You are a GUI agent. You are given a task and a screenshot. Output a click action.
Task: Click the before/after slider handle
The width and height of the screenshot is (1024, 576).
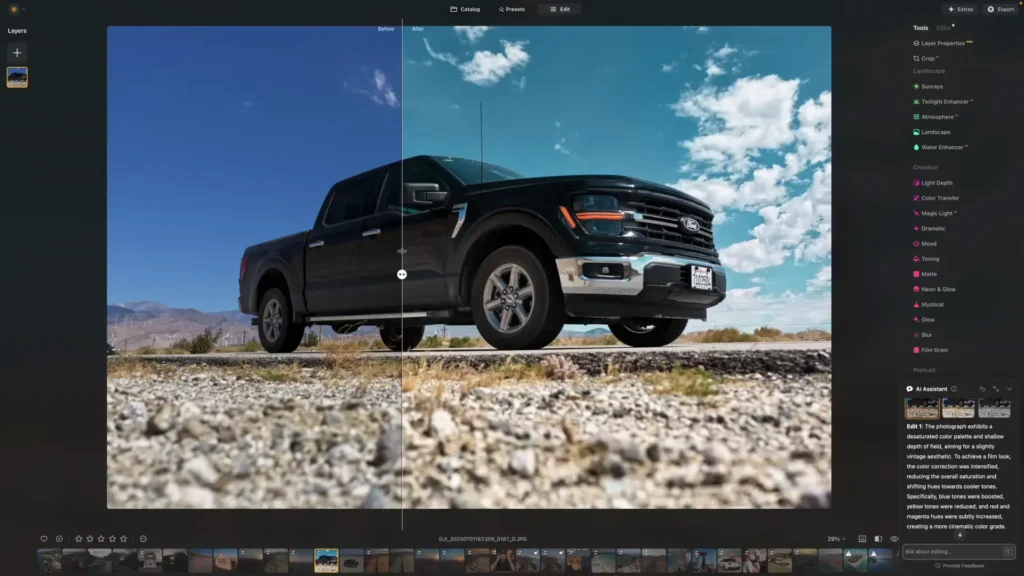[x=402, y=273]
